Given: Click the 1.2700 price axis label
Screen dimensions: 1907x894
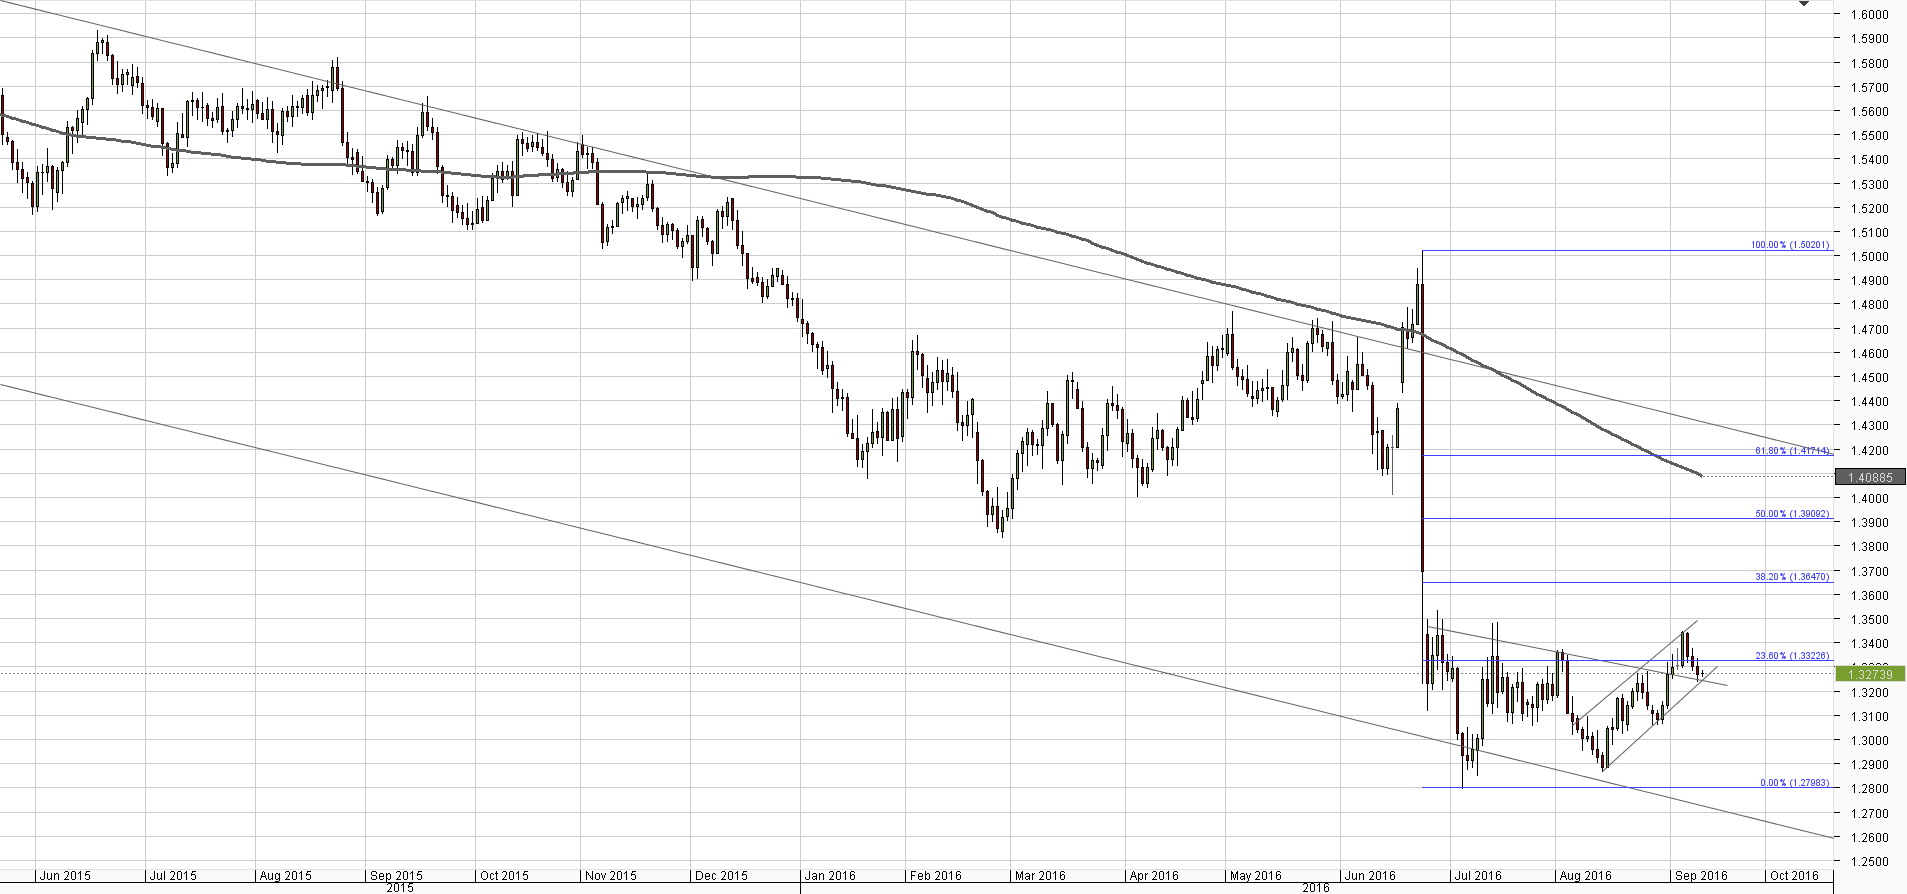Looking at the screenshot, I should (x=1869, y=814).
